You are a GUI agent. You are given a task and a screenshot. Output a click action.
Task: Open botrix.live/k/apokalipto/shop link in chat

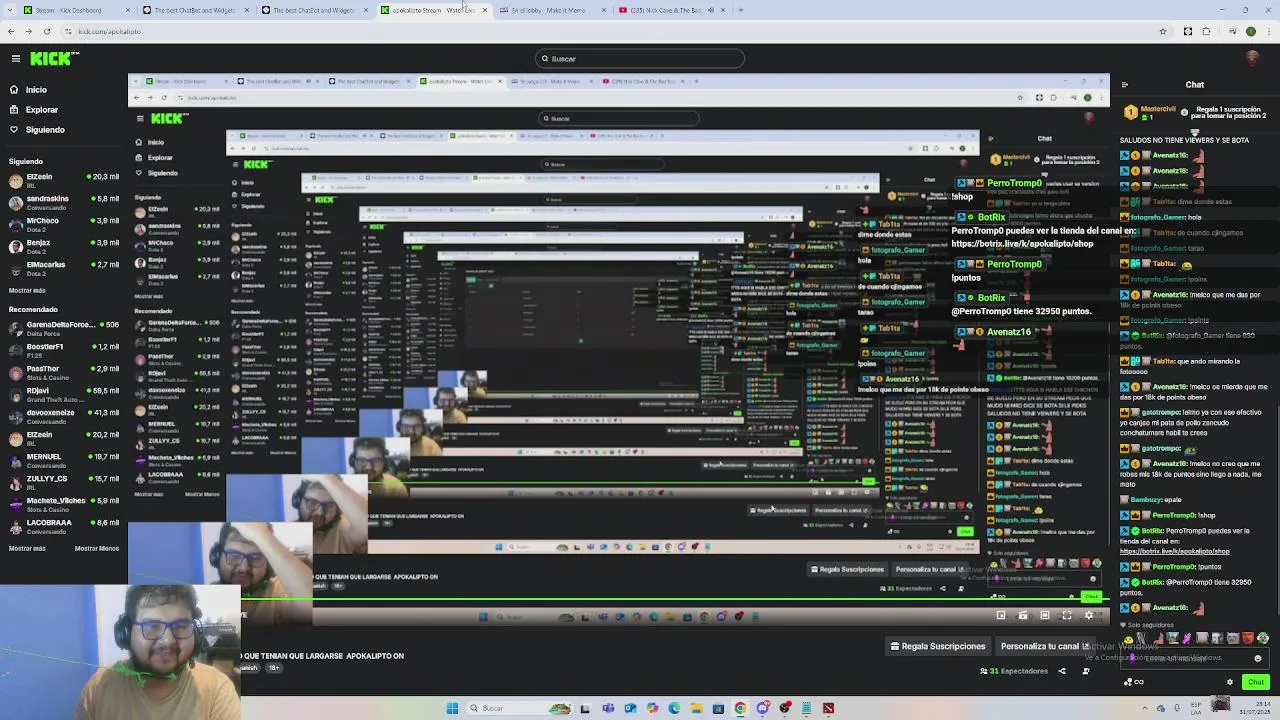(1174, 552)
